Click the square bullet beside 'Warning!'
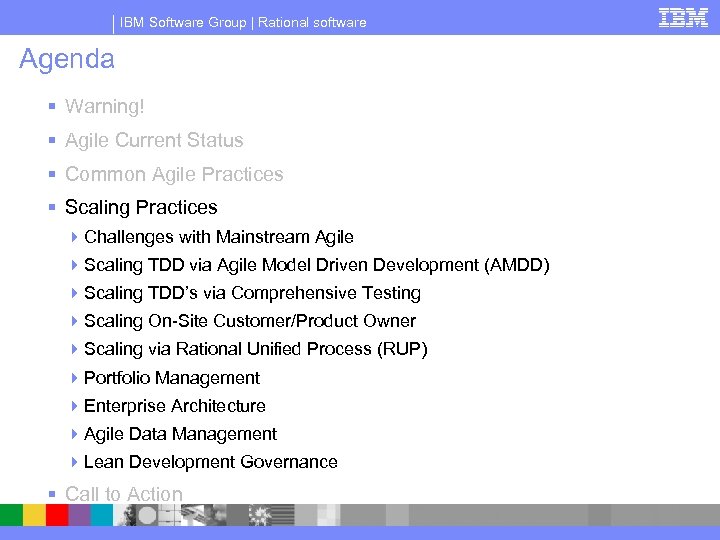This screenshot has width=720, height=540. [x=52, y=107]
